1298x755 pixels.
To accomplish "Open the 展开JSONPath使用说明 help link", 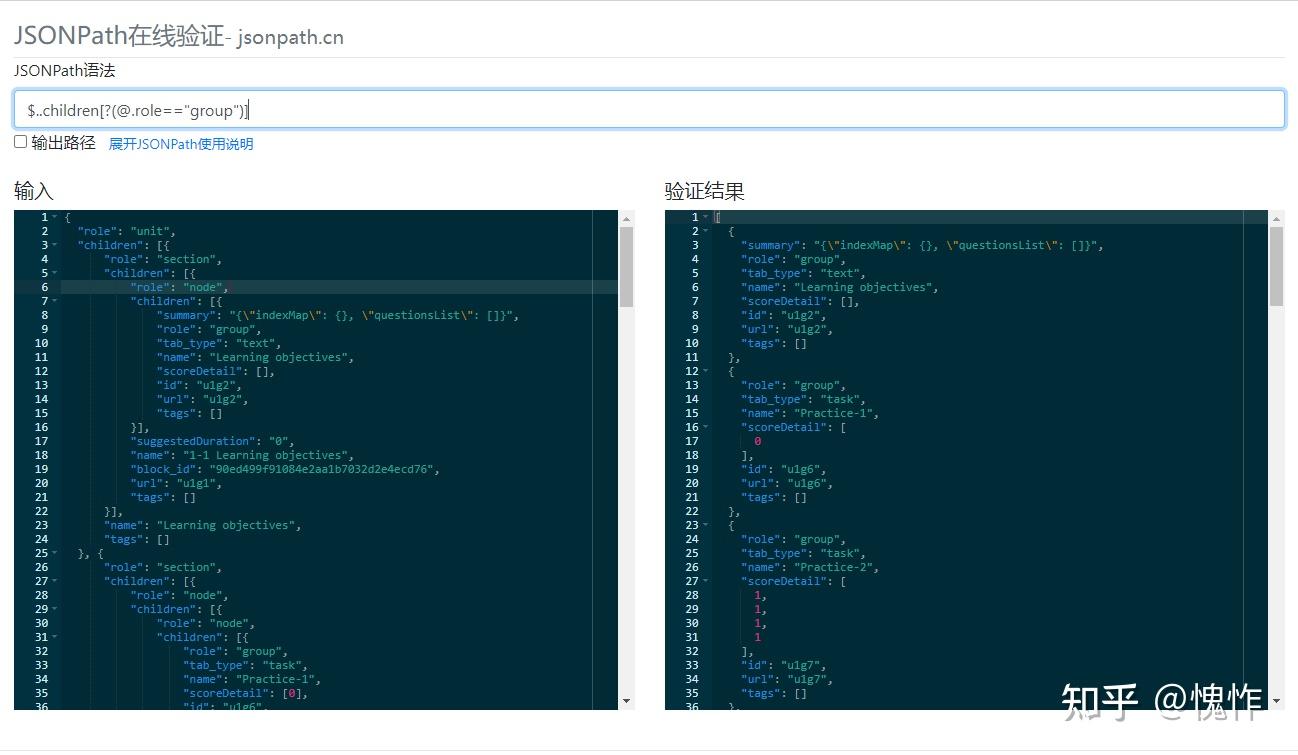I will 180,143.
